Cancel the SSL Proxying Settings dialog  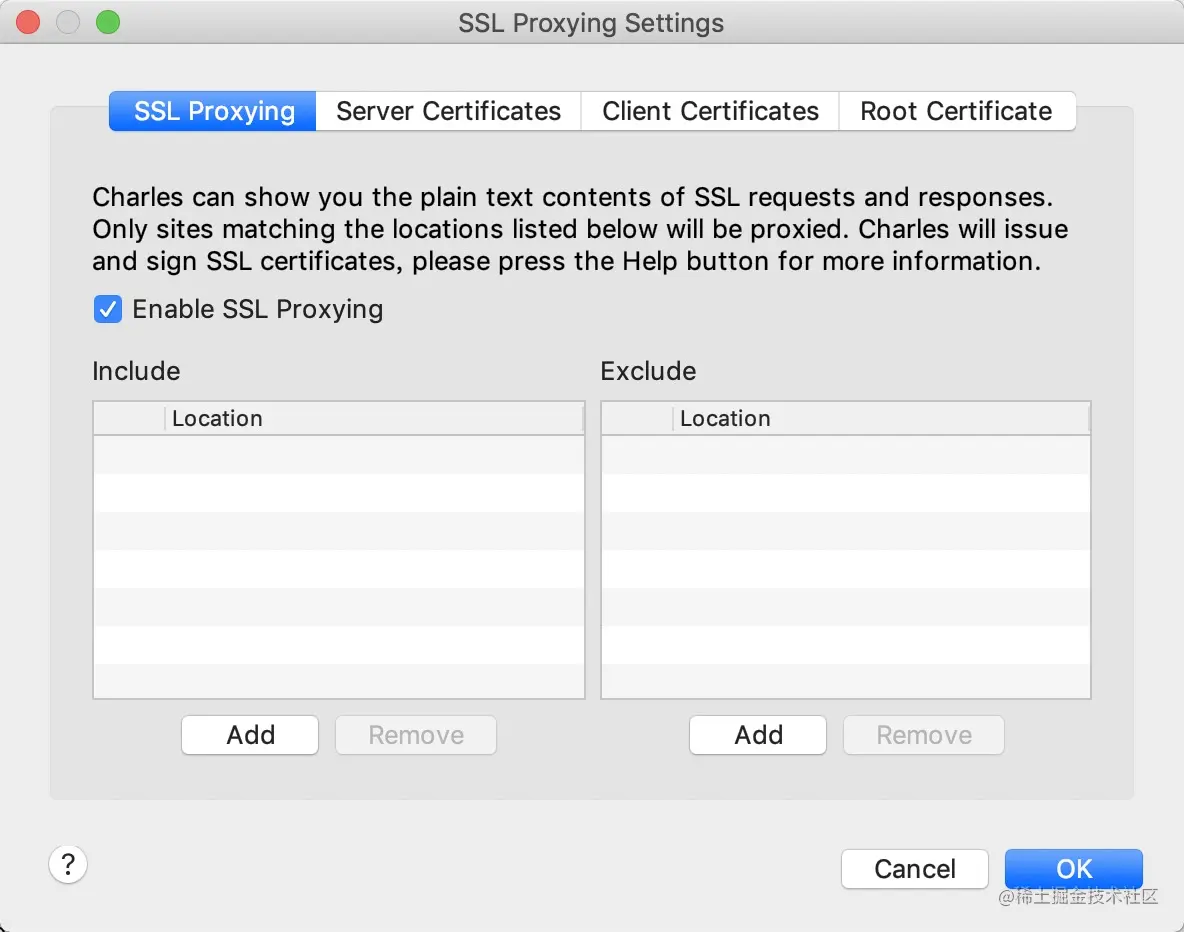tap(915, 869)
